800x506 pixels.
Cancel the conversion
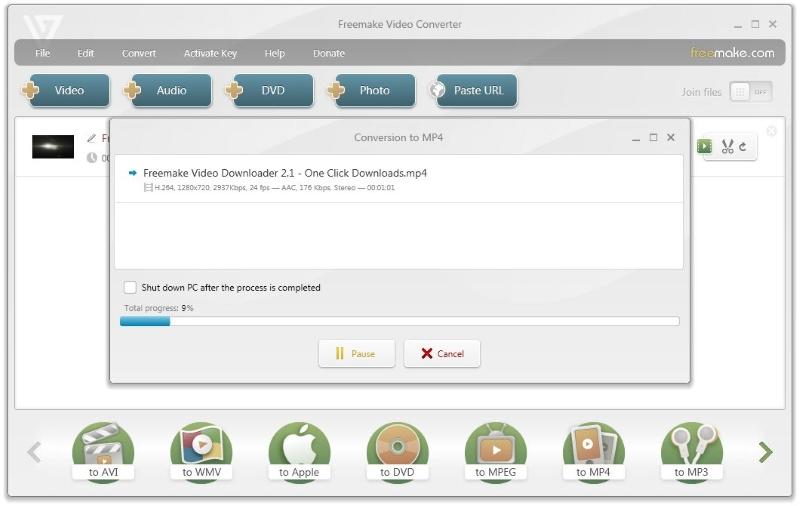coord(442,353)
